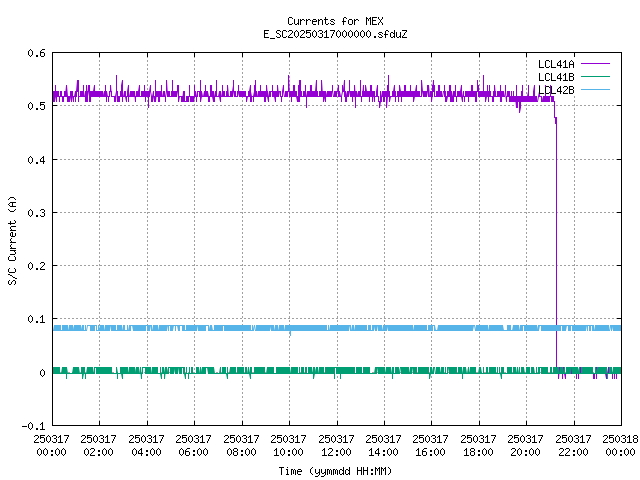Click the x-axis tick 250318 00:00
Image resolution: width=640 pixels, height=480 pixels.
pos(620,445)
